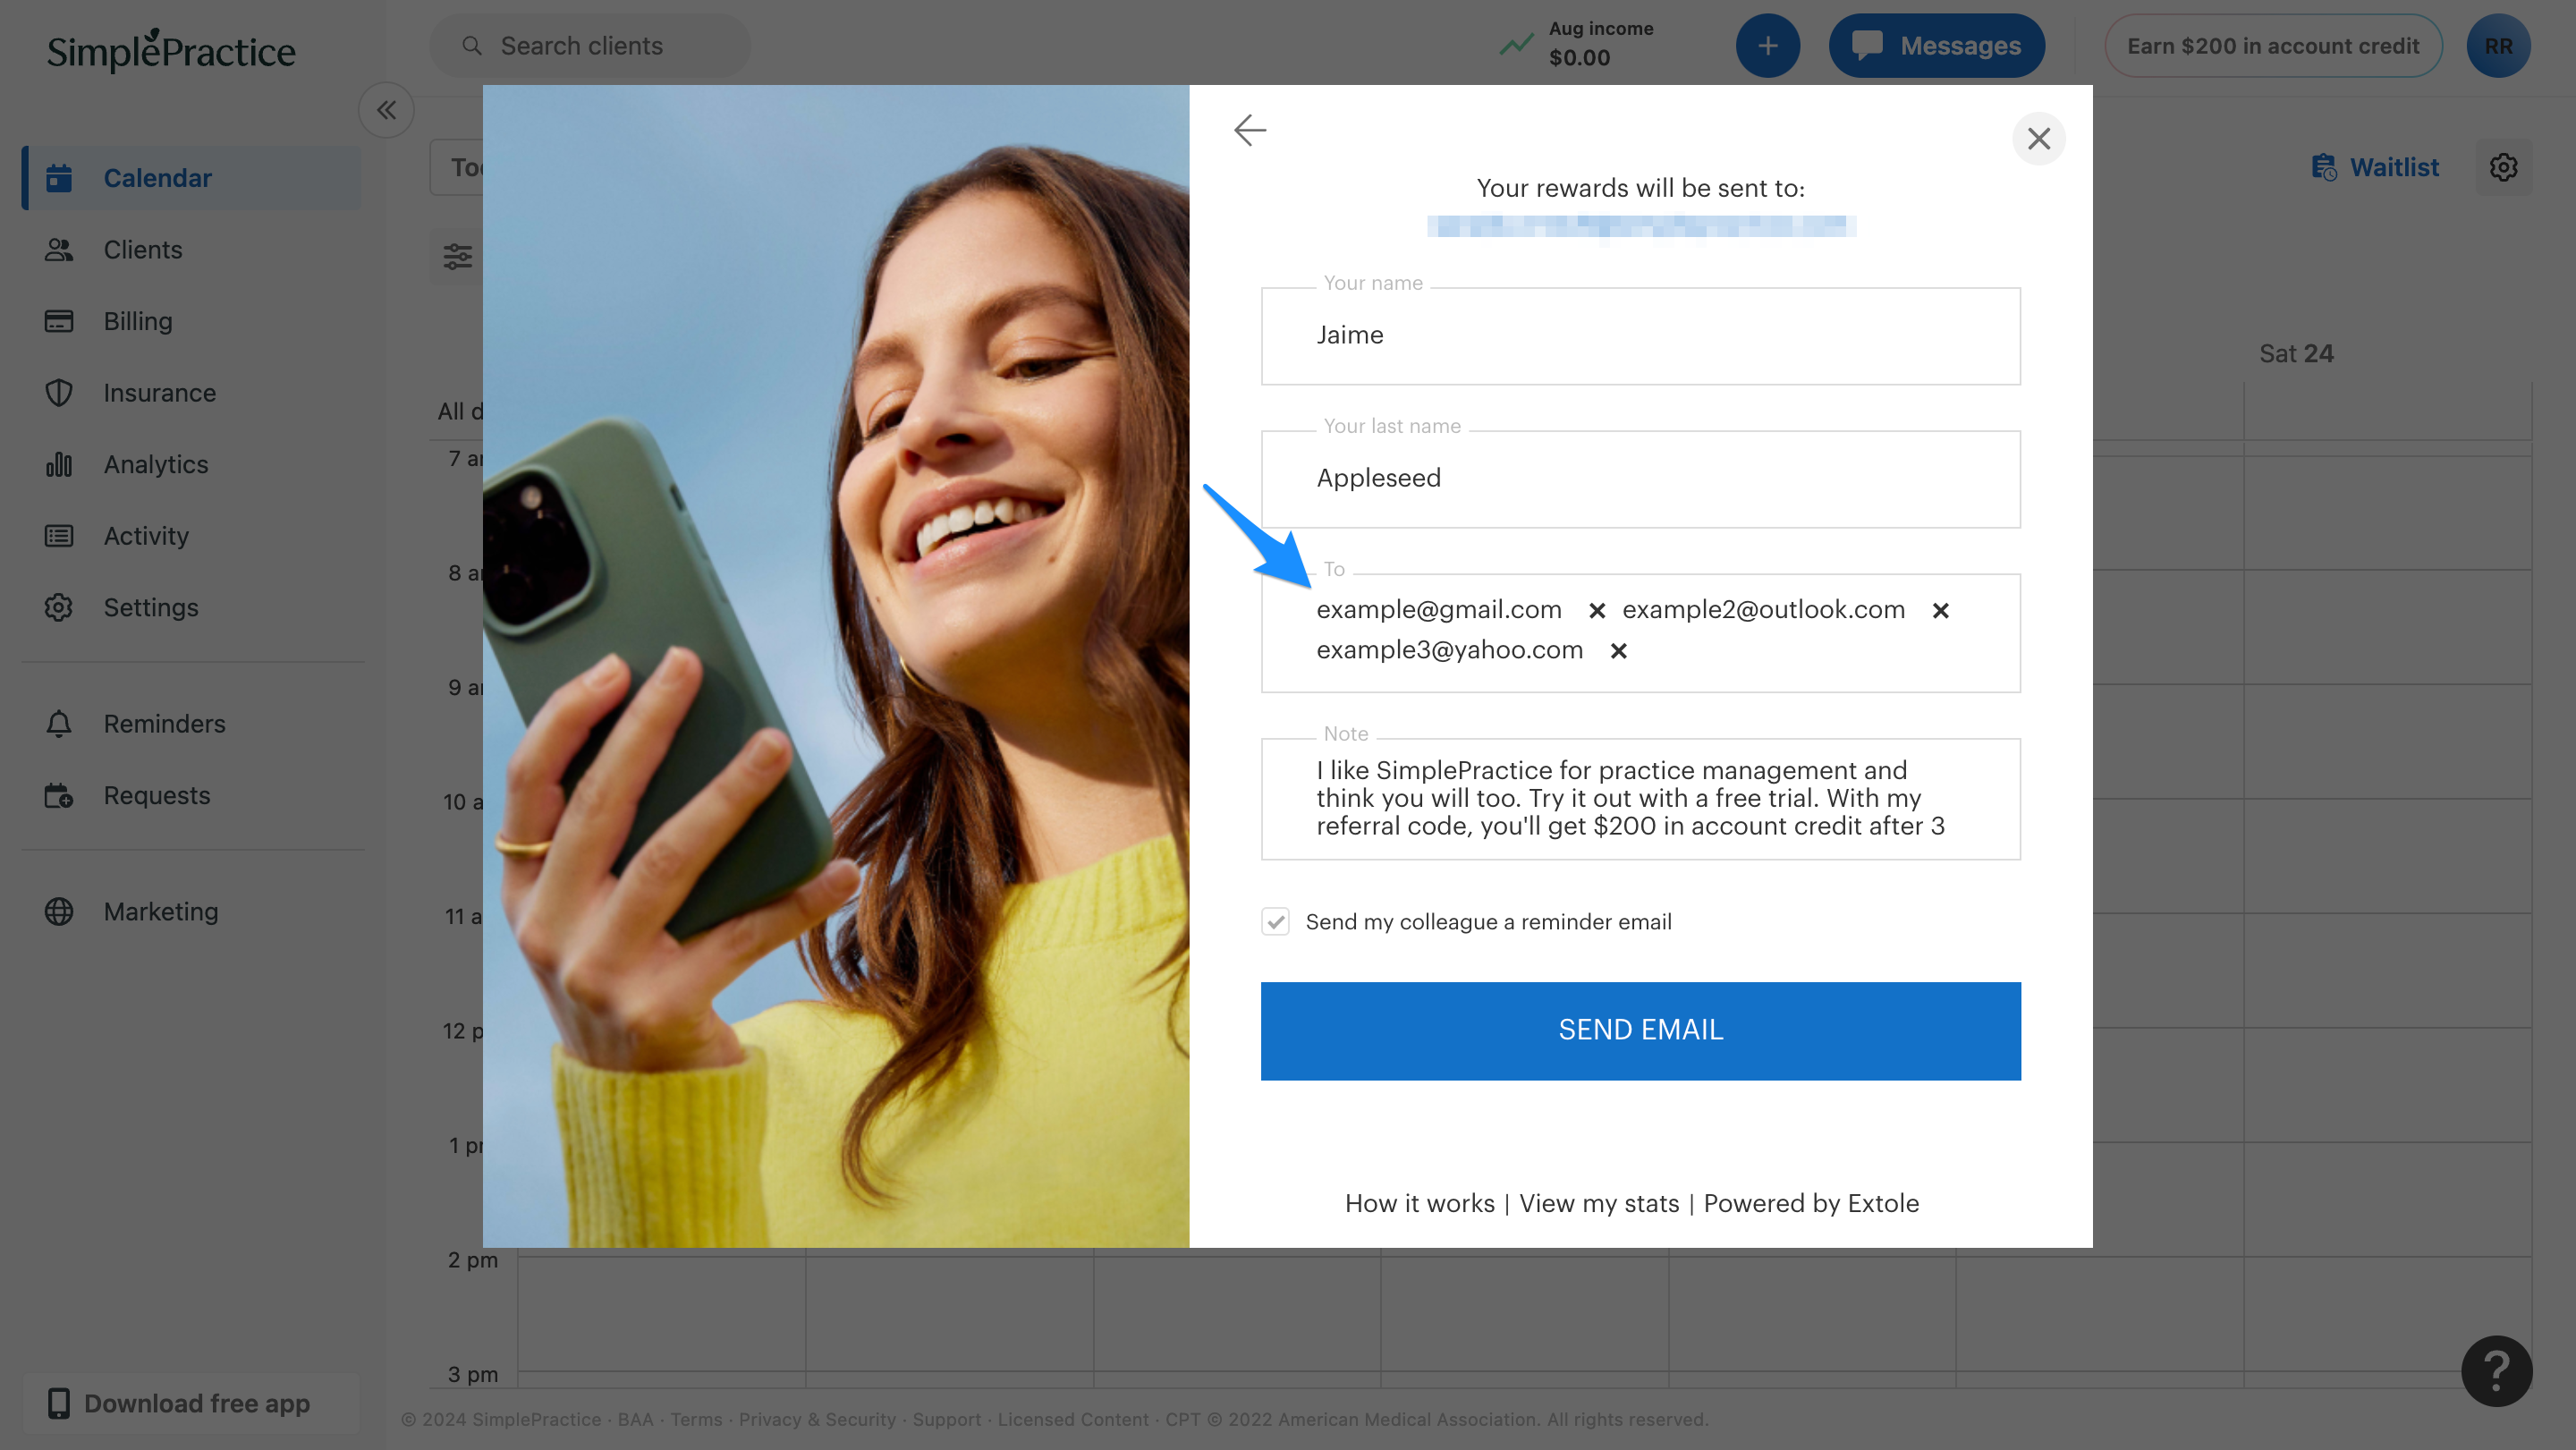Viewport: 2576px width, 1450px height.
Task: Click the Settings gear icon in sidebar
Action: pos(59,608)
